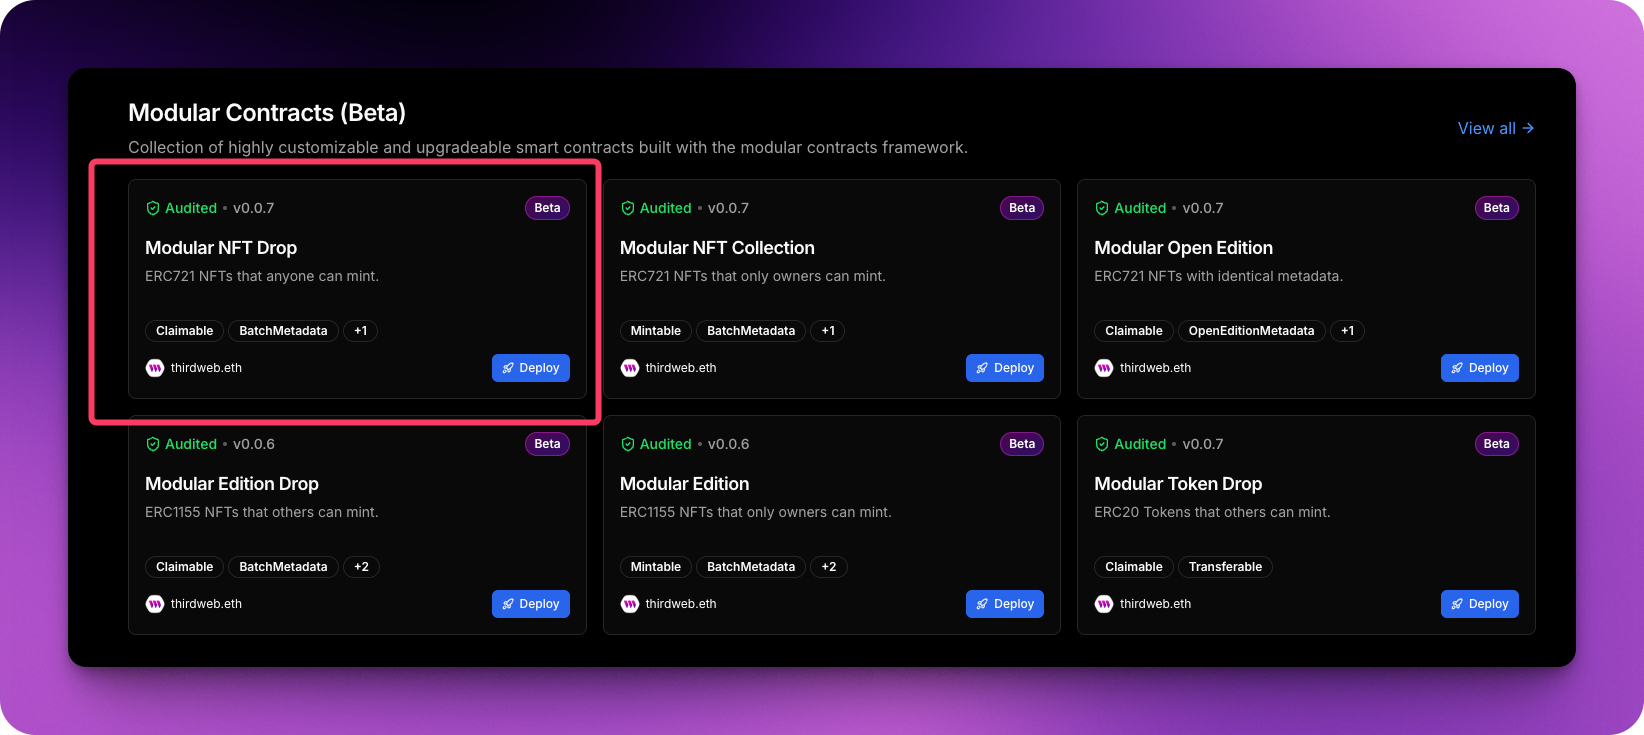Click thirdweb avatar icon on Modular Edition Drop
Screen dimensions: 1644x735
click(155, 604)
